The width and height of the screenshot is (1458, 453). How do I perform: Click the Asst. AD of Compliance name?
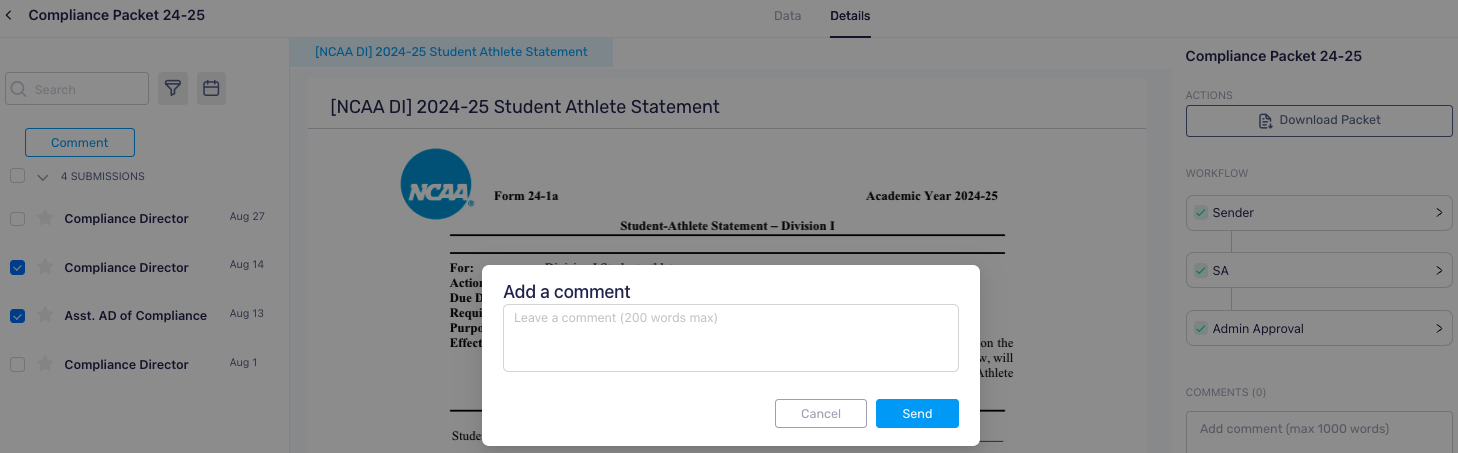pyautogui.click(x=136, y=316)
